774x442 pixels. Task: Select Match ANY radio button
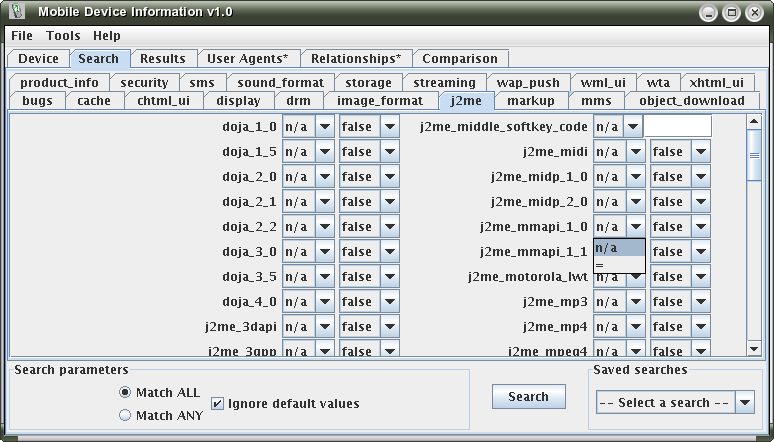pyautogui.click(x=125, y=415)
